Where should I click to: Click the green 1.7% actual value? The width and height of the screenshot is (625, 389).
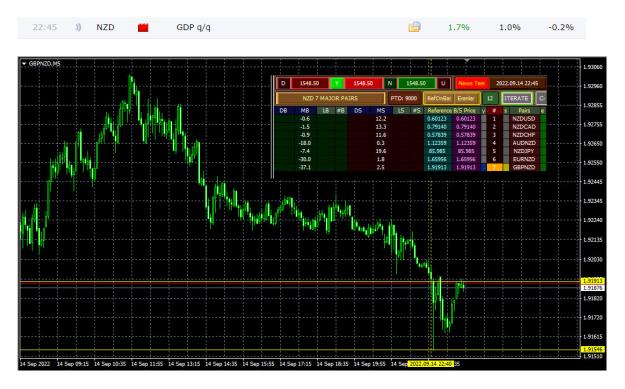point(458,27)
